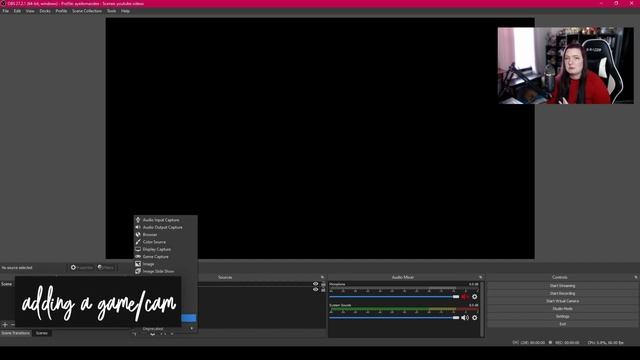
Task: Pick the brush icon for Color Source
Action: coord(138,242)
